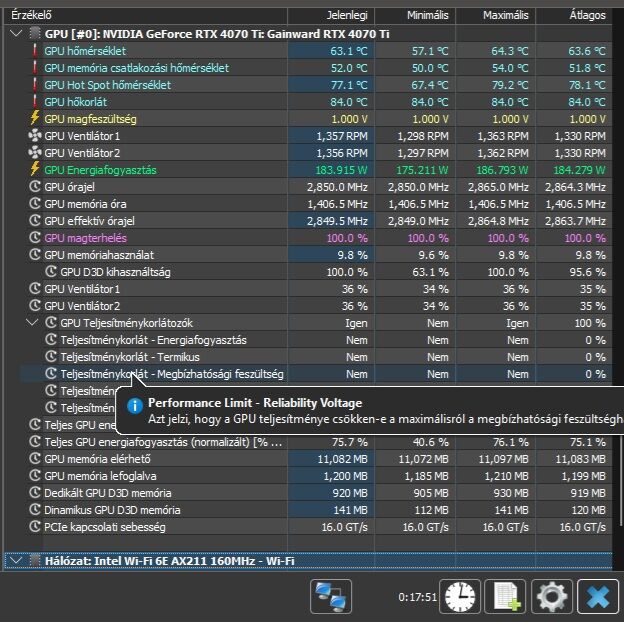This screenshot has height=622, width=624.
Task: Click the log file document with plus icon
Action: 505,597
